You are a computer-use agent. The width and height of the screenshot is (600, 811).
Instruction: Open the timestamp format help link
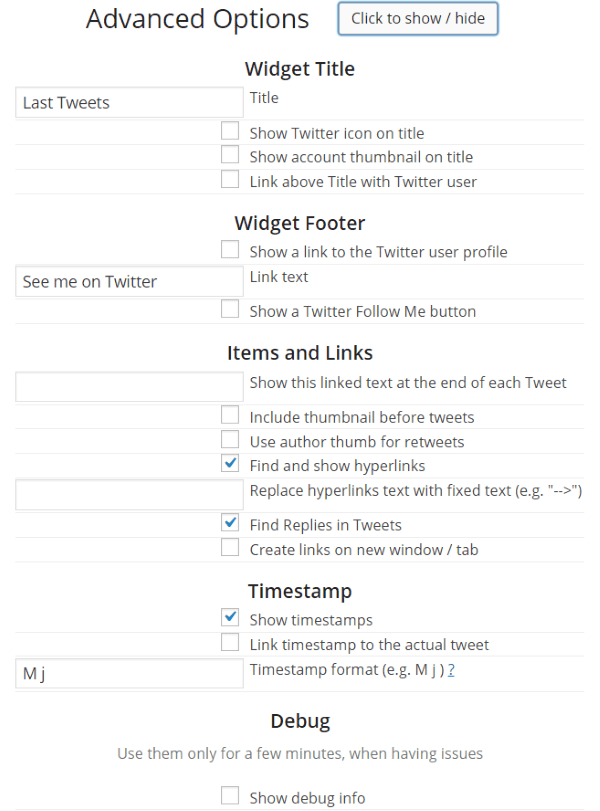click(451, 670)
